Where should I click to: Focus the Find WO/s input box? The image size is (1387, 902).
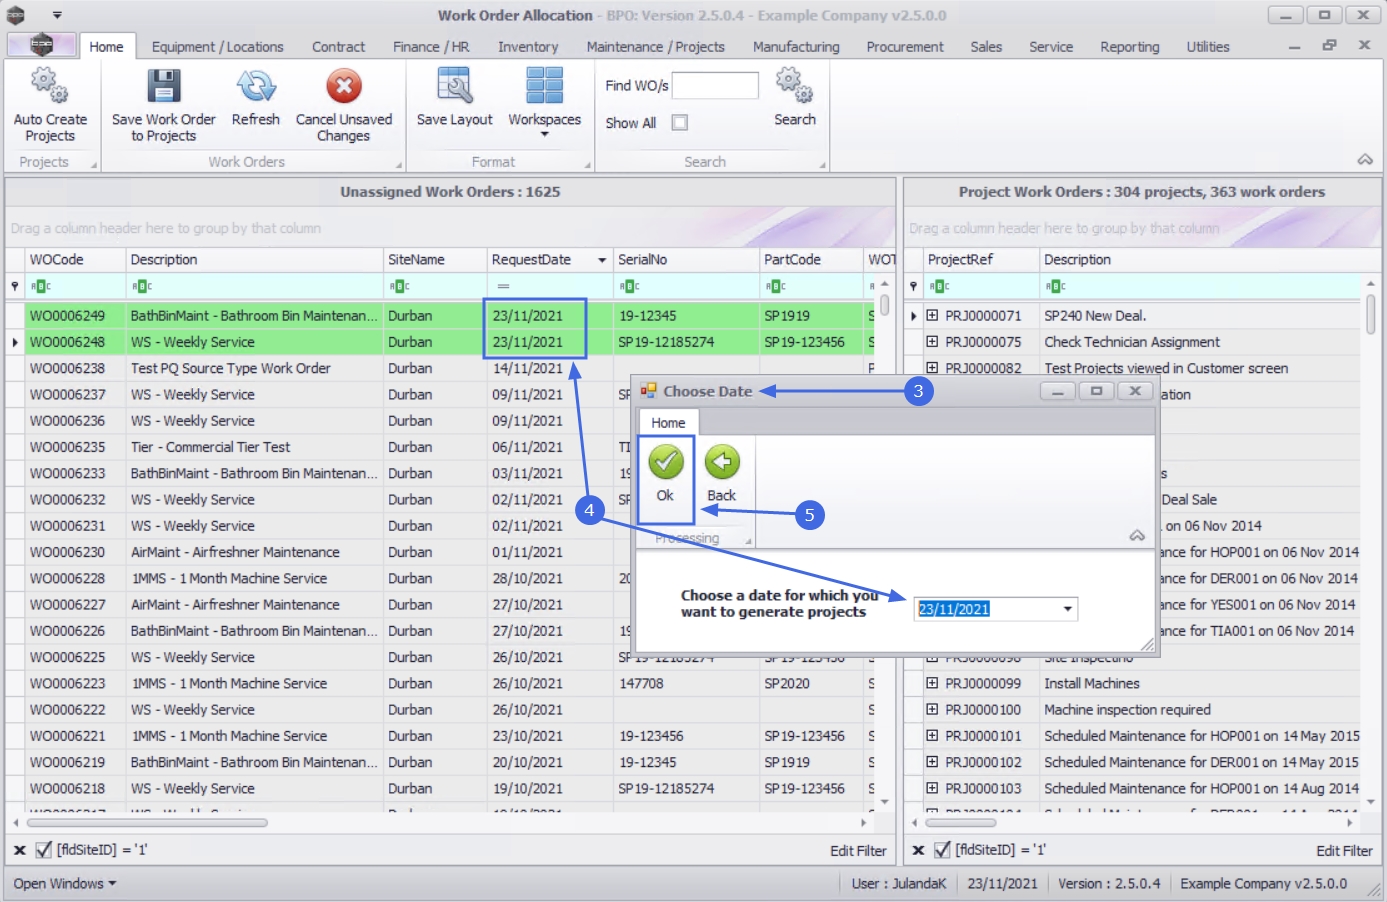tap(715, 86)
